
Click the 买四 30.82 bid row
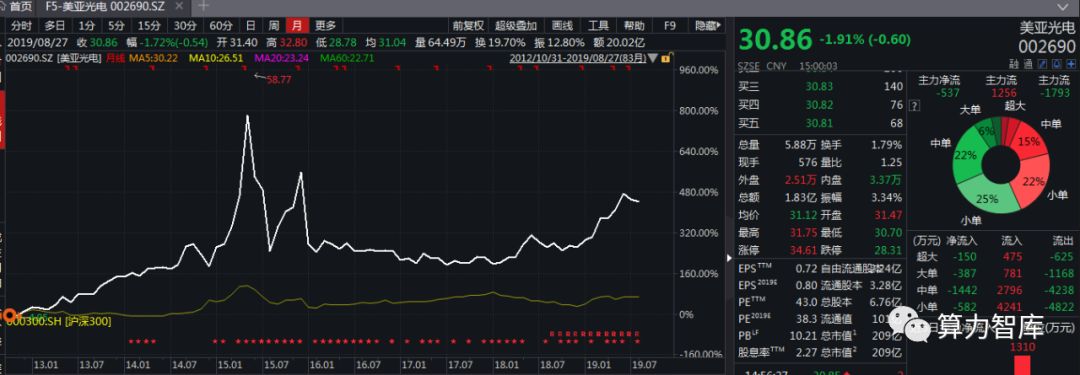(x=820, y=105)
